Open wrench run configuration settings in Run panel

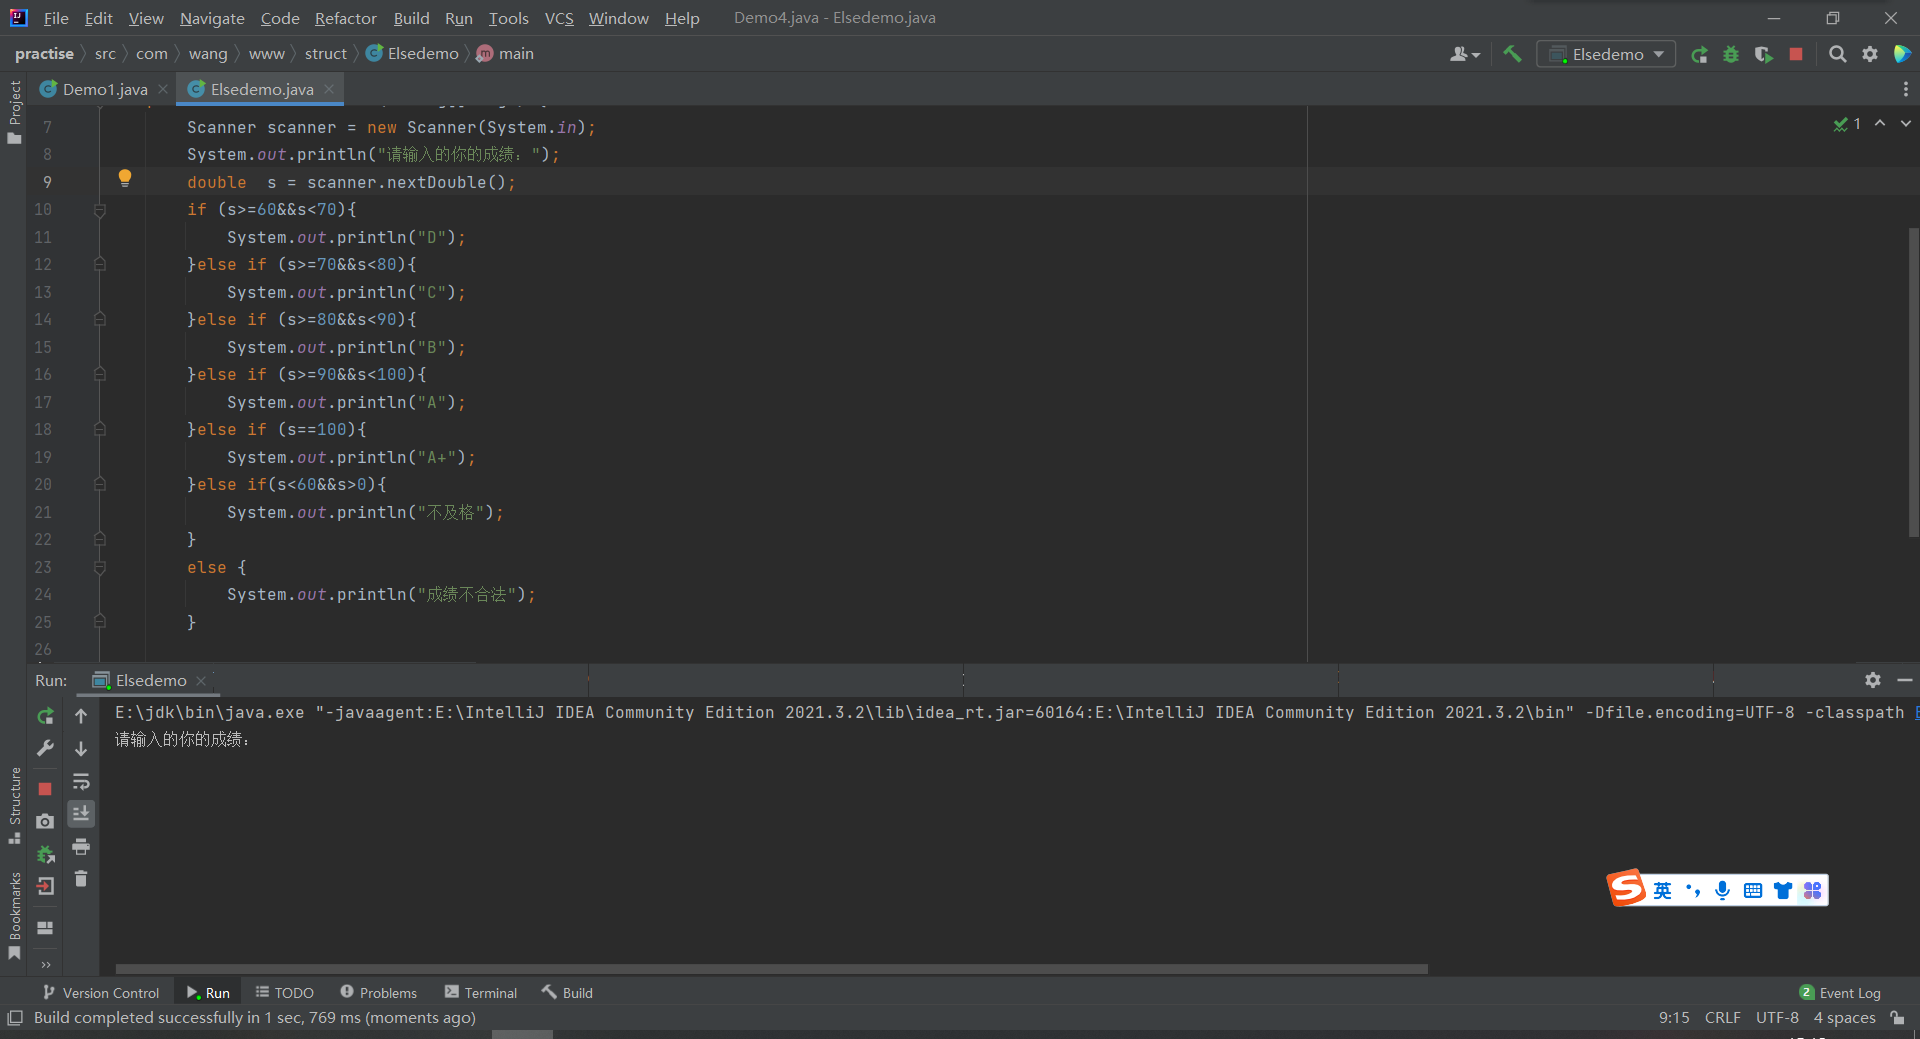point(45,748)
